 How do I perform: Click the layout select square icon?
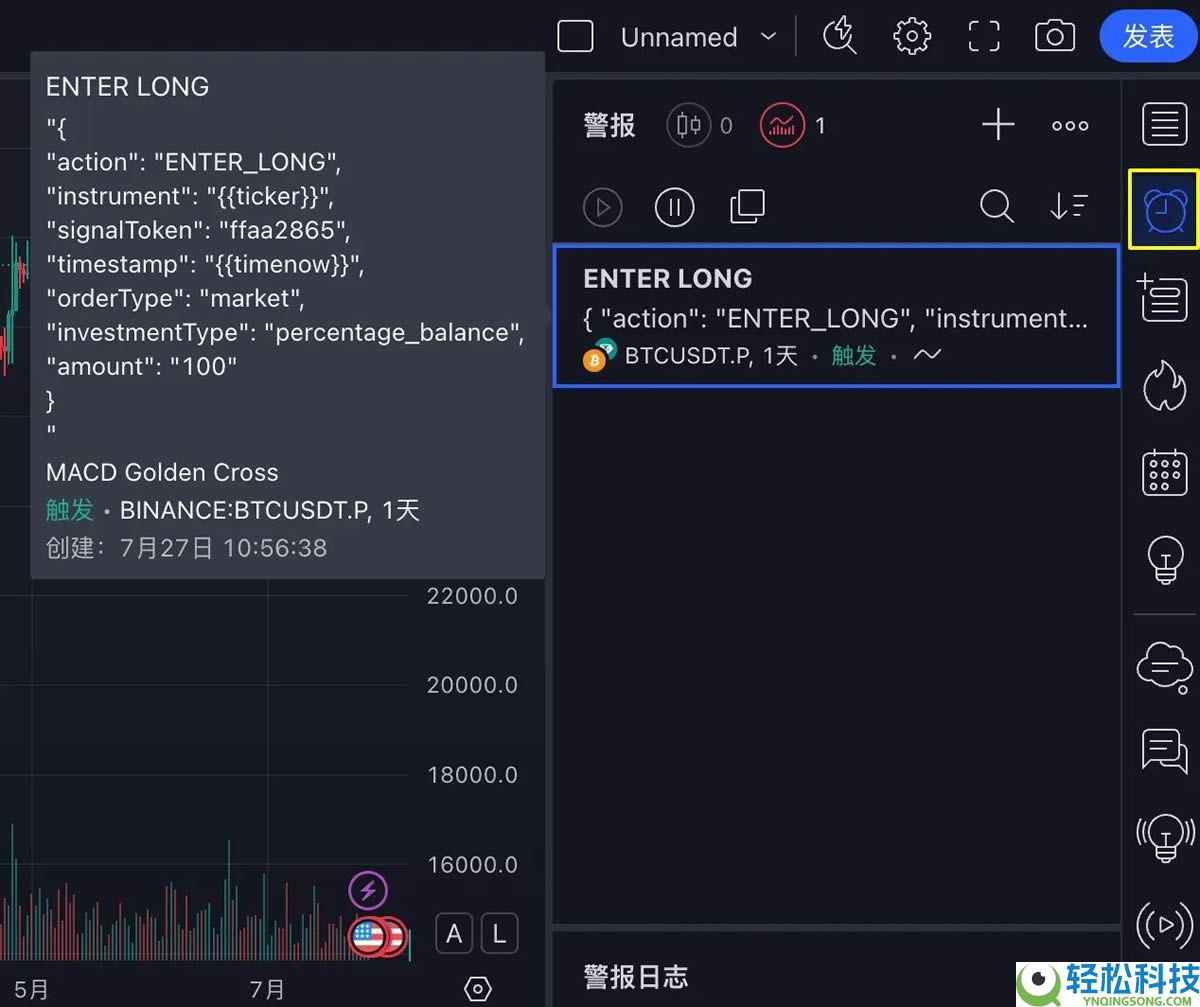click(576, 37)
